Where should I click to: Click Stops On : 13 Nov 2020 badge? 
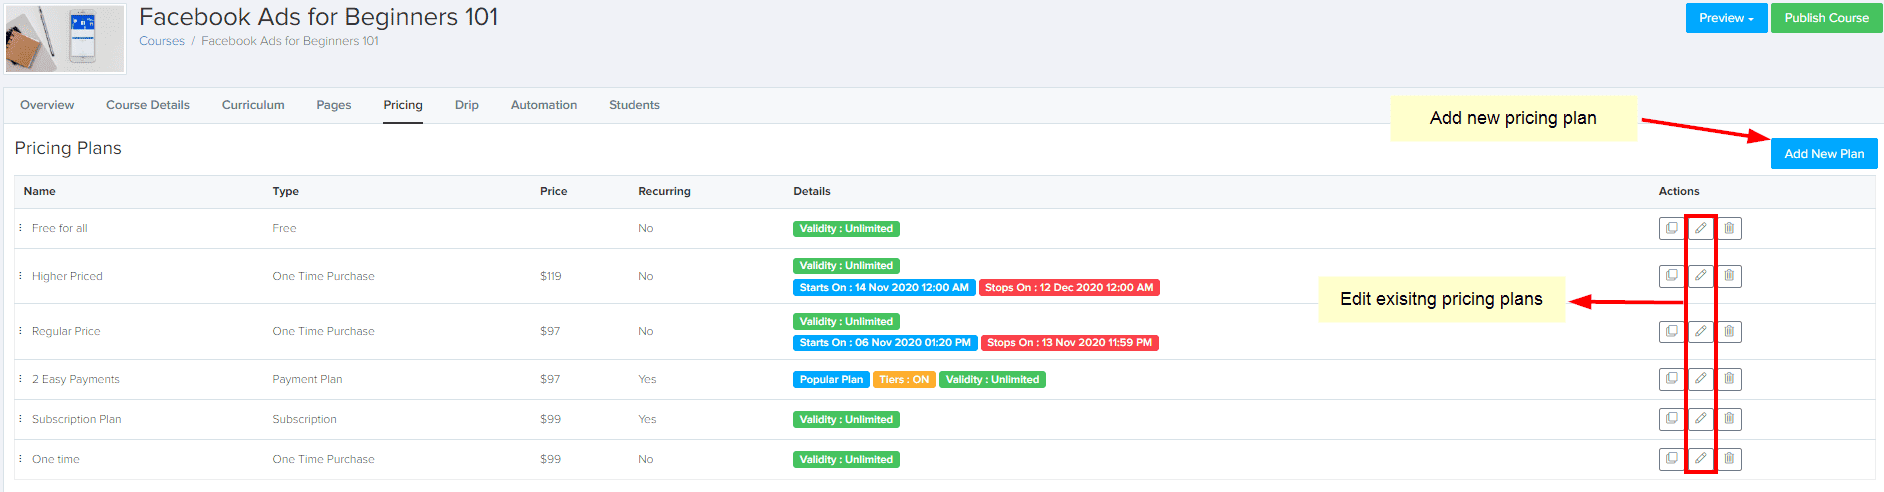point(1070,343)
